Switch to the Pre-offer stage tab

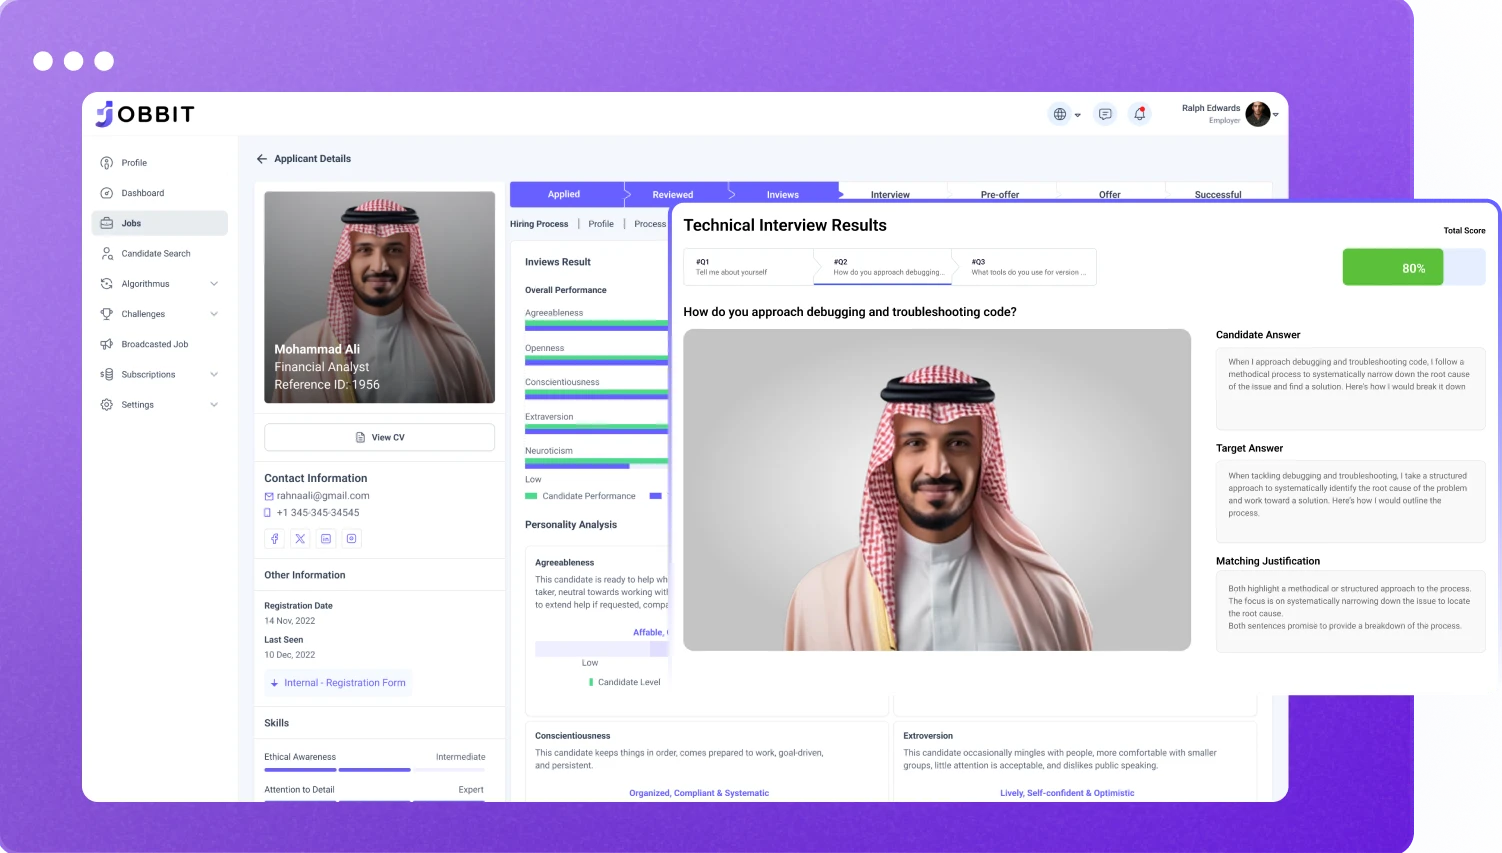click(999, 194)
